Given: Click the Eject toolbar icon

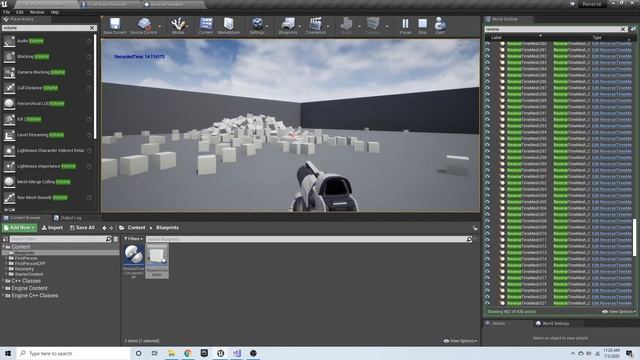Looking at the screenshot, I should point(440,24).
